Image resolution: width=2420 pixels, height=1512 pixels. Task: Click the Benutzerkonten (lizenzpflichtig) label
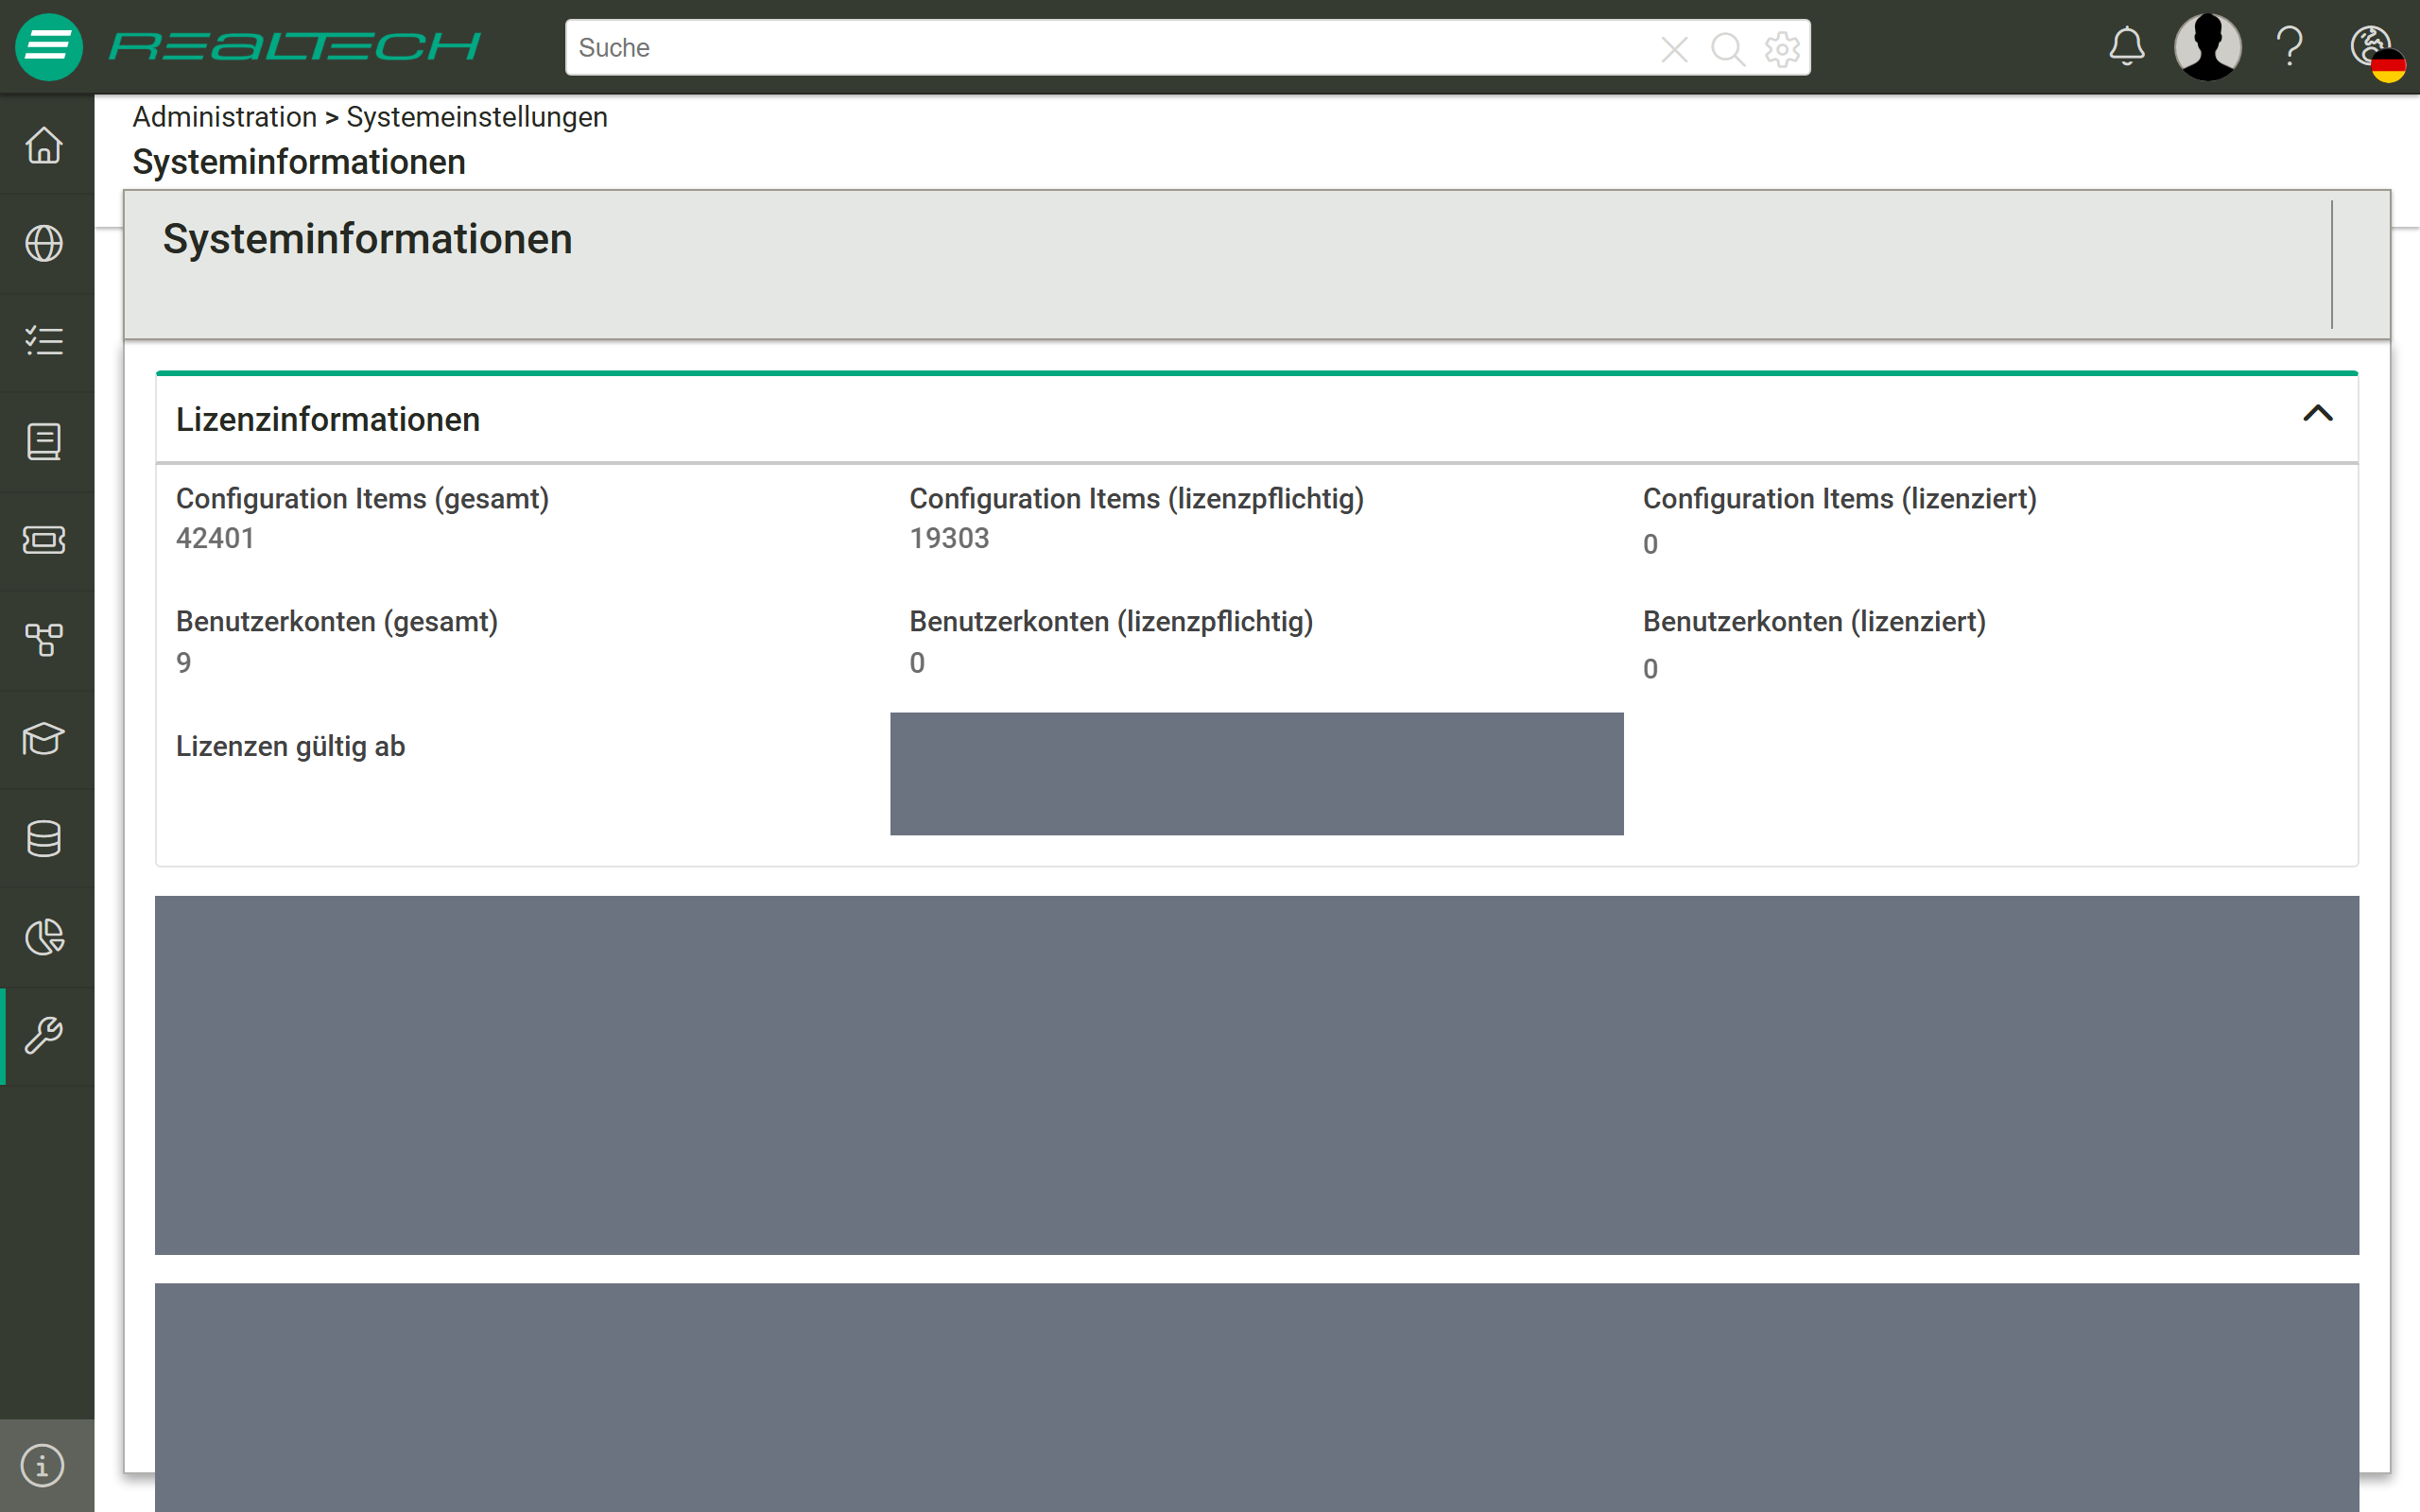(x=1111, y=621)
